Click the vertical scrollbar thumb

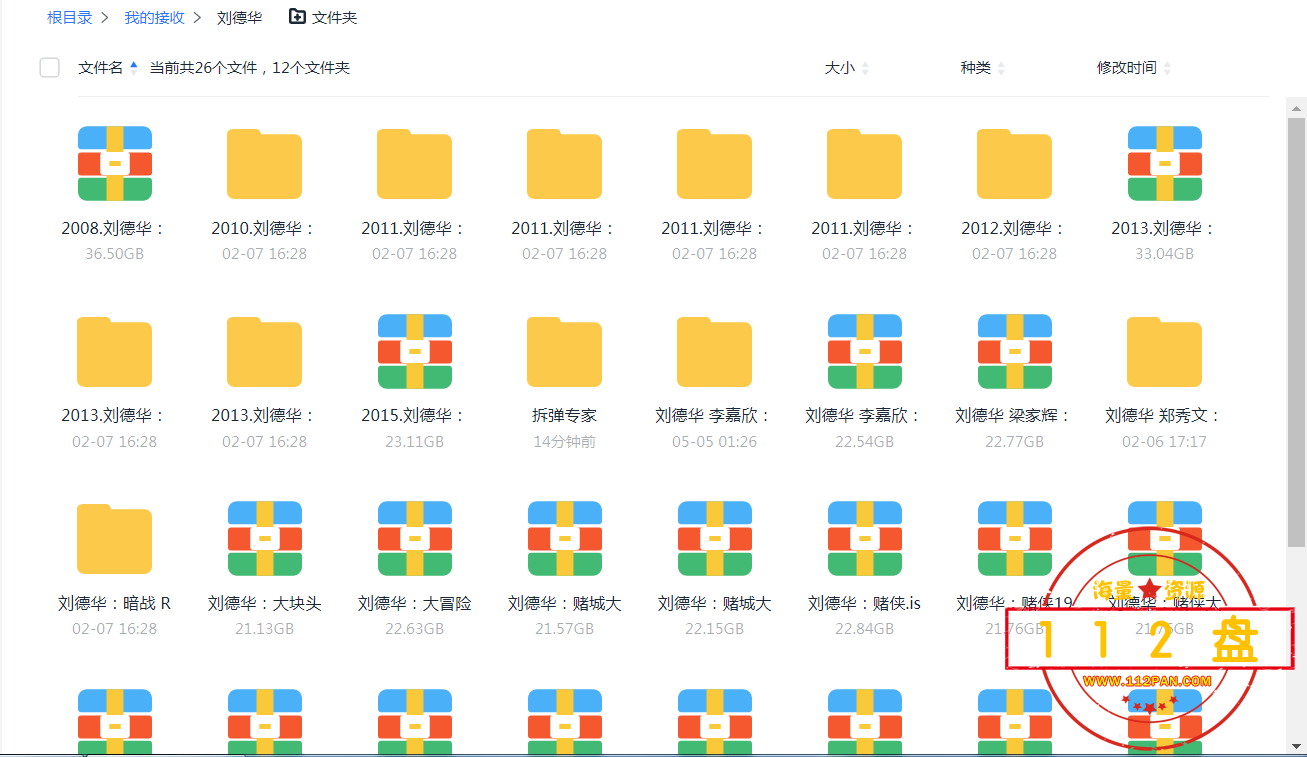coord(1296,332)
